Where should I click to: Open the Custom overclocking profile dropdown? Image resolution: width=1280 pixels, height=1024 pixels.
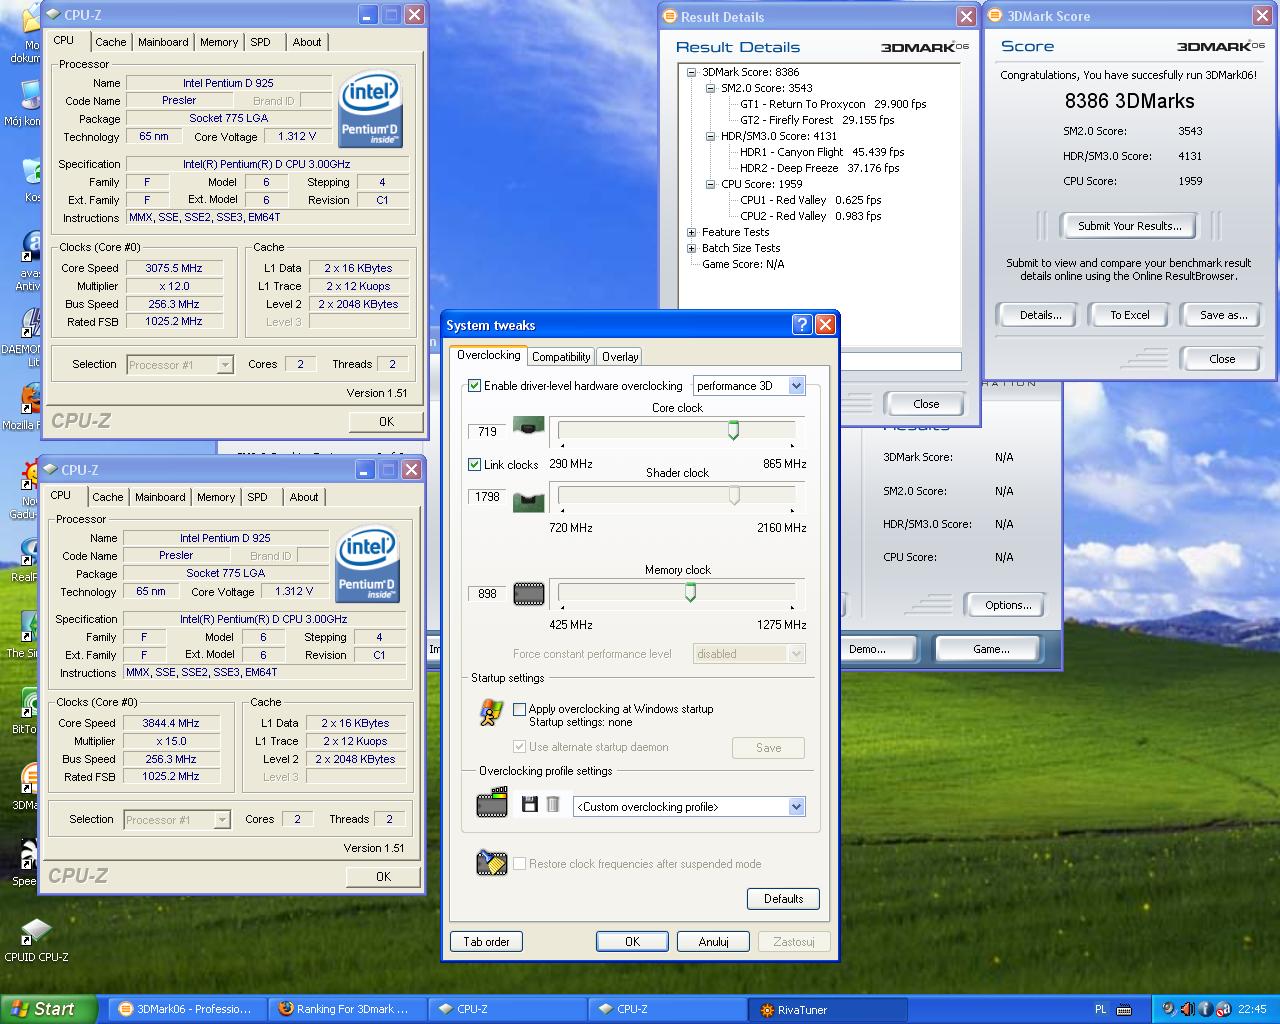point(689,806)
